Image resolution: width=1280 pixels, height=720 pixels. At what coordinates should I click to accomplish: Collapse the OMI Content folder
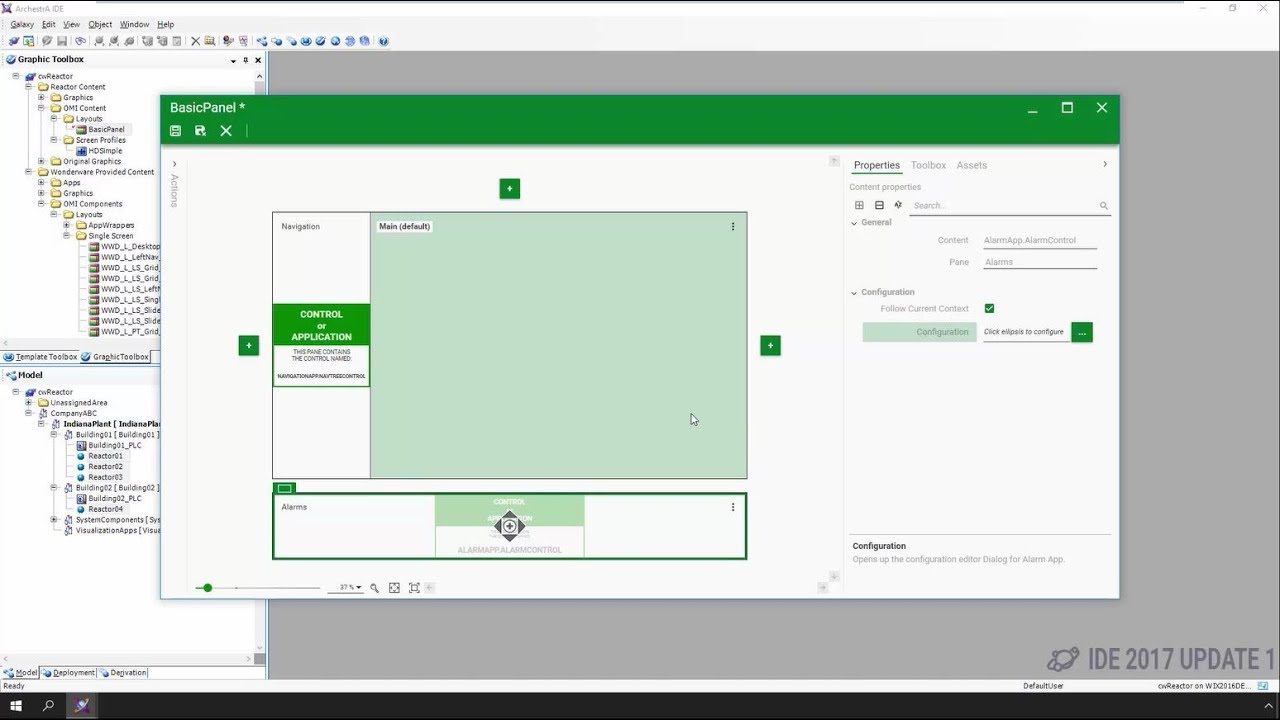tap(42, 108)
